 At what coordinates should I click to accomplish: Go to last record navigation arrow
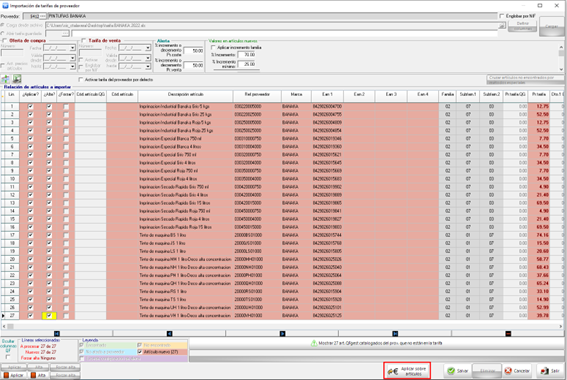click(x=395, y=333)
